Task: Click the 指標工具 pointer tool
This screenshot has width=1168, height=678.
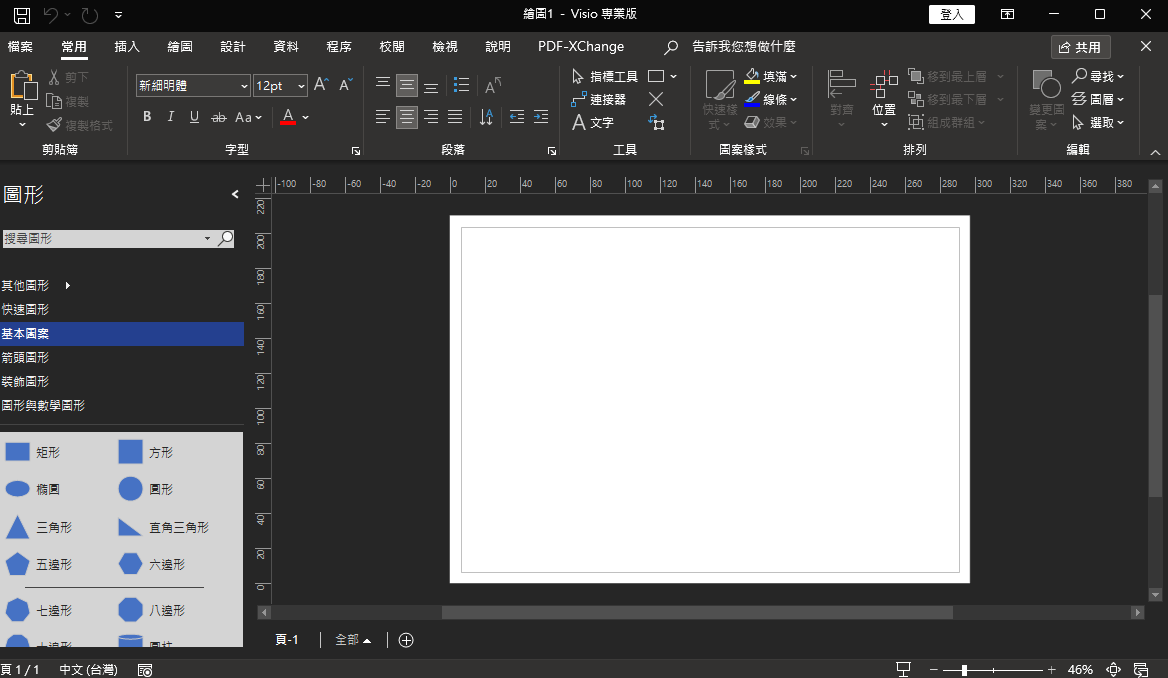Action: [604, 76]
